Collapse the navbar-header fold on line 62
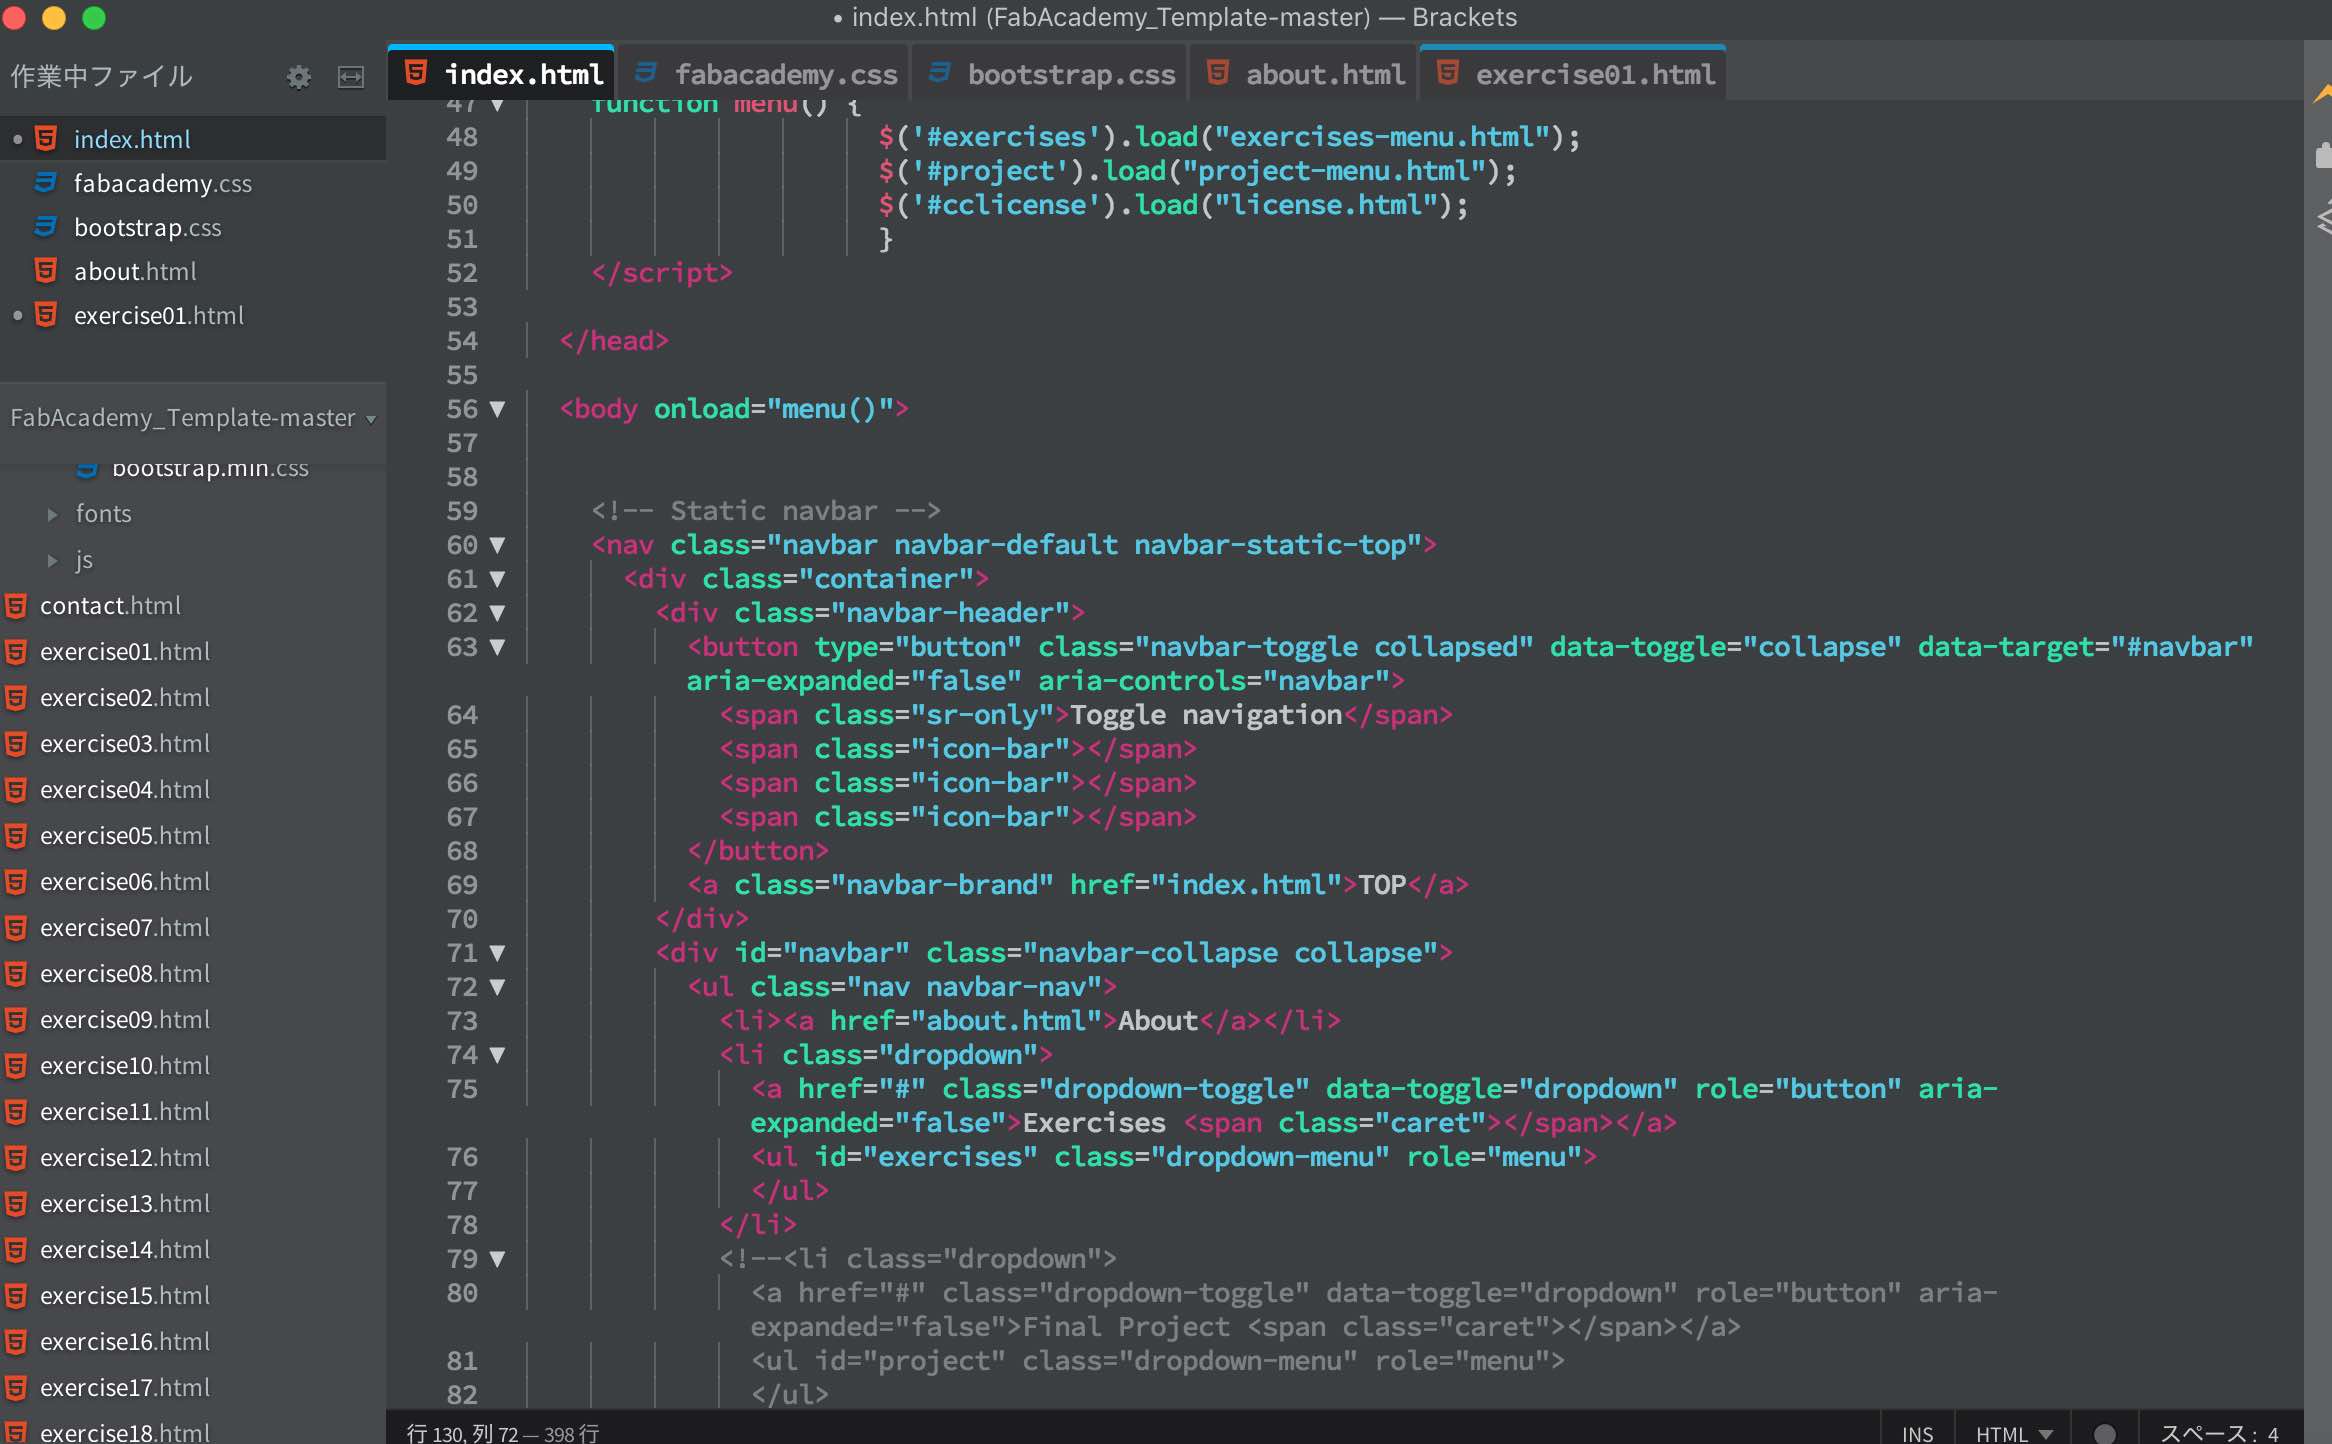 [x=497, y=613]
